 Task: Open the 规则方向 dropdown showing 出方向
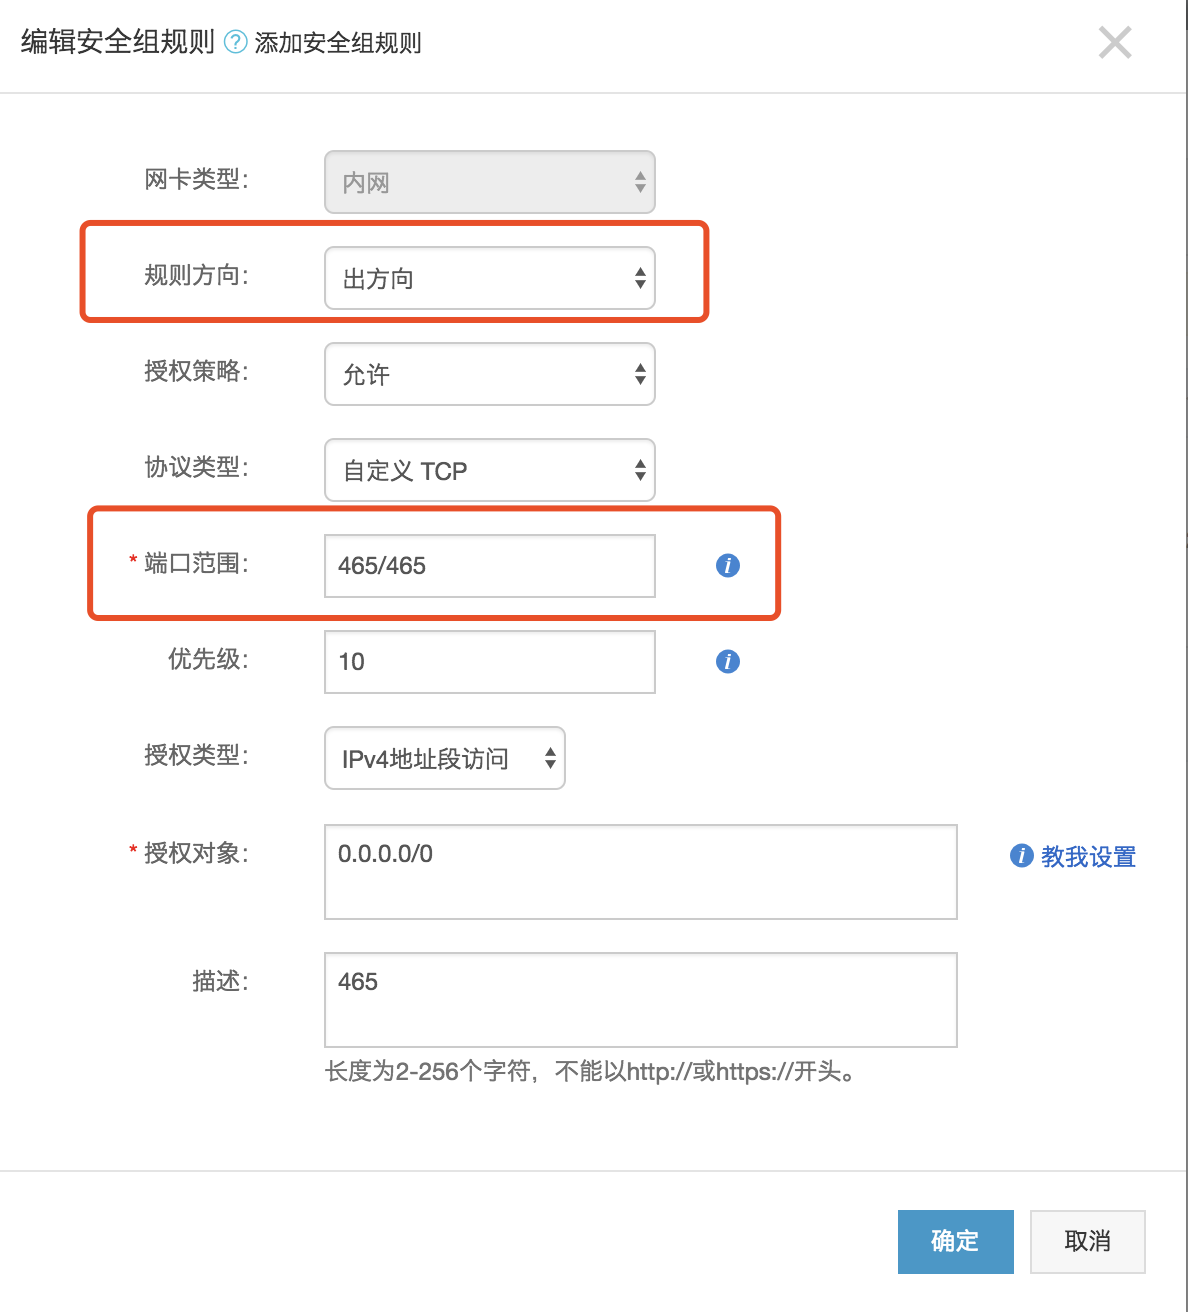click(x=490, y=278)
